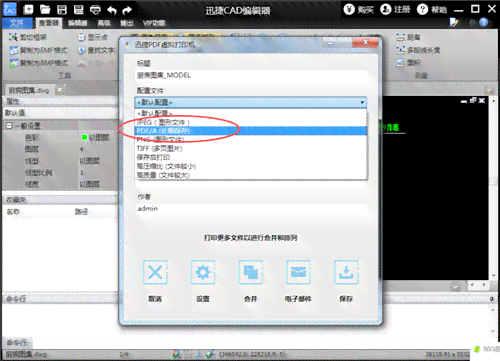This screenshot has height=361, width=500.
Task: Click the 显示点 show points tool
Action: click(93, 37)
